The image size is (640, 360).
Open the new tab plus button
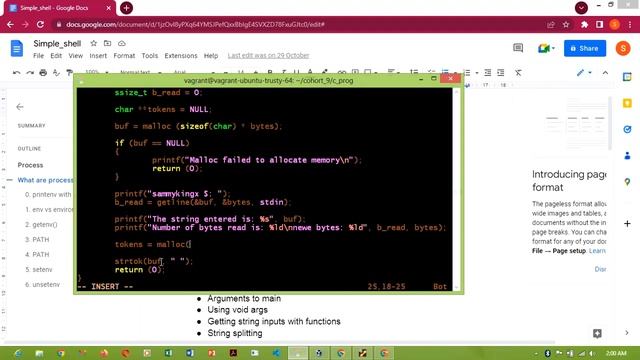coord(126,8)
